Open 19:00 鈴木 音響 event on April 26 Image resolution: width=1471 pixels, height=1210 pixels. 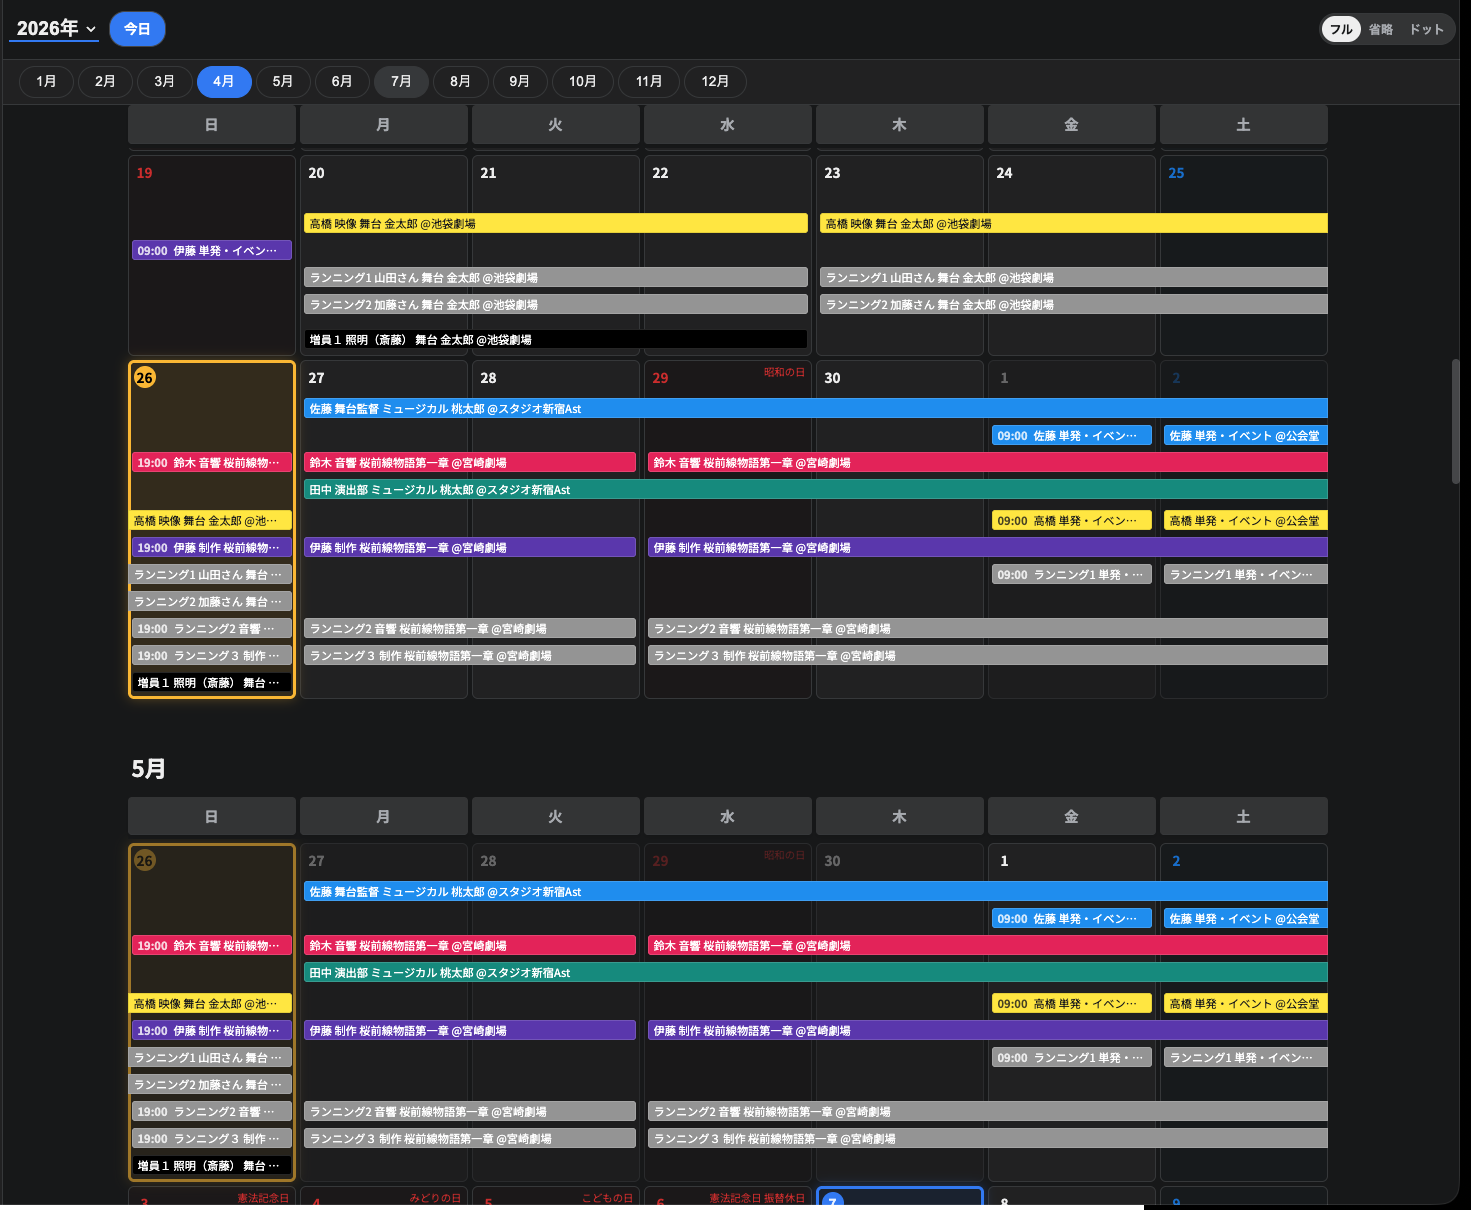coord(212,462)
